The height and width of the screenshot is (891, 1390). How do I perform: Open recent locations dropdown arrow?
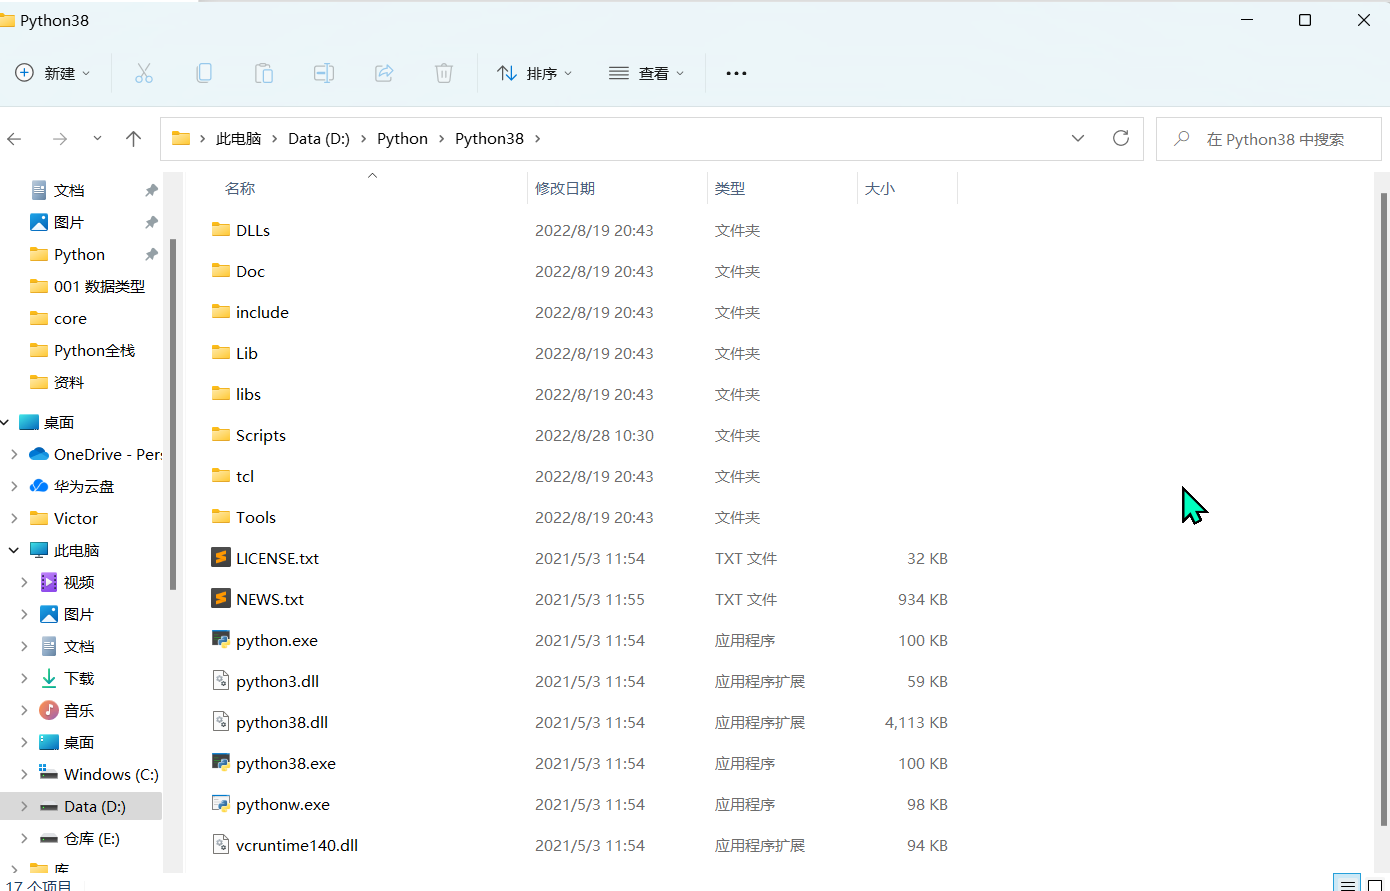(97, 139)
